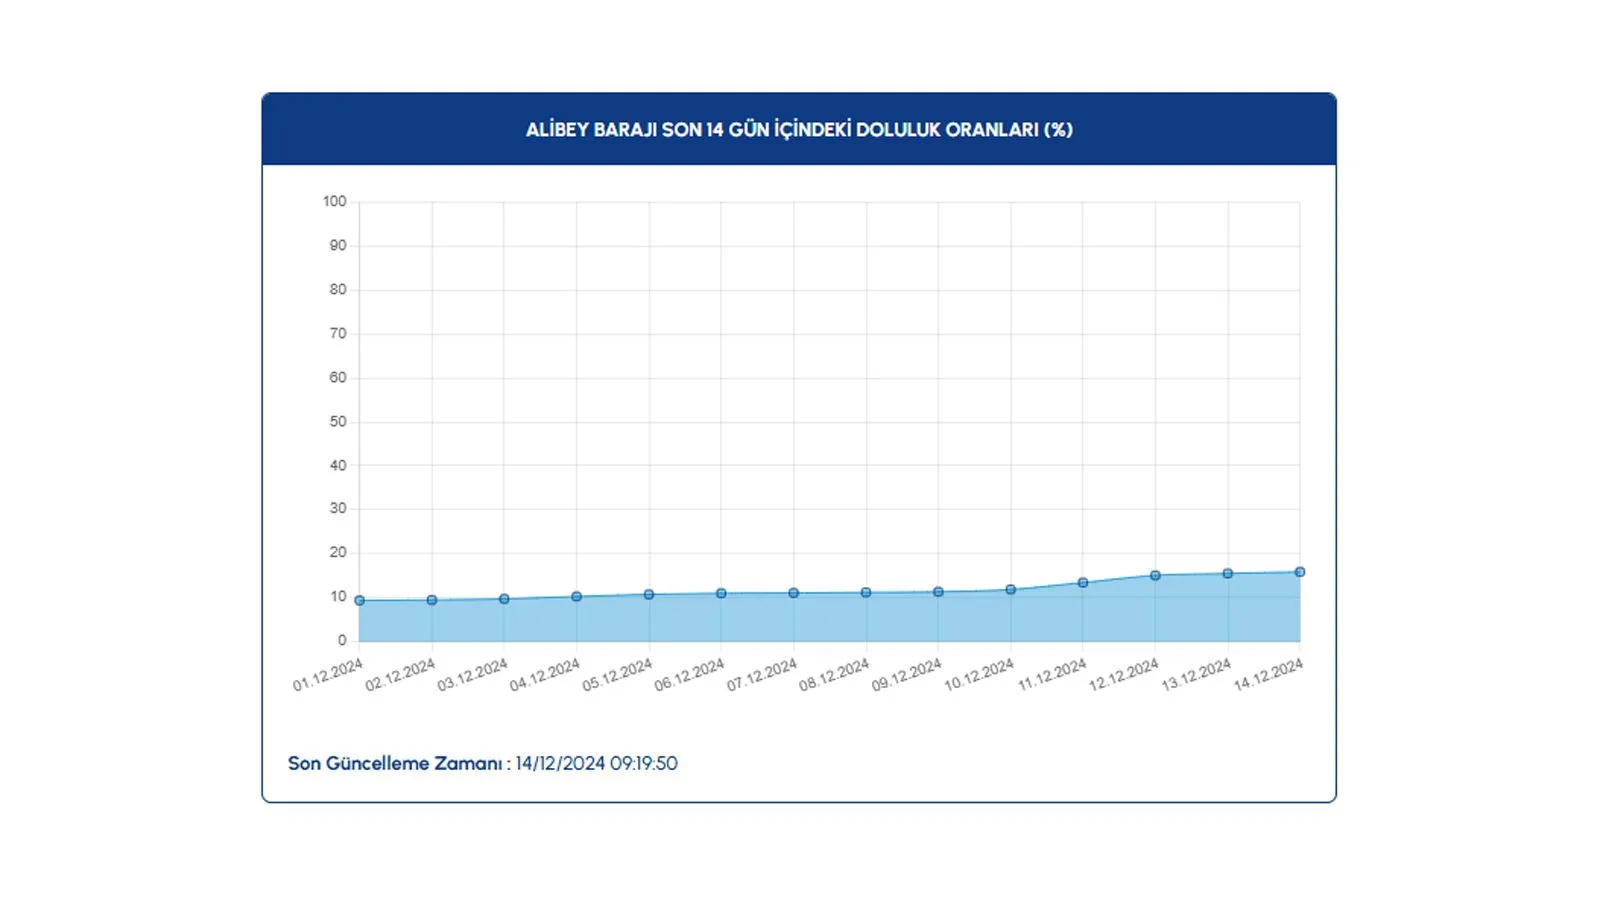Click the 01.12.2024 data point marker
The width and height of the screenshot is (1600, 900).
[360, 601]
